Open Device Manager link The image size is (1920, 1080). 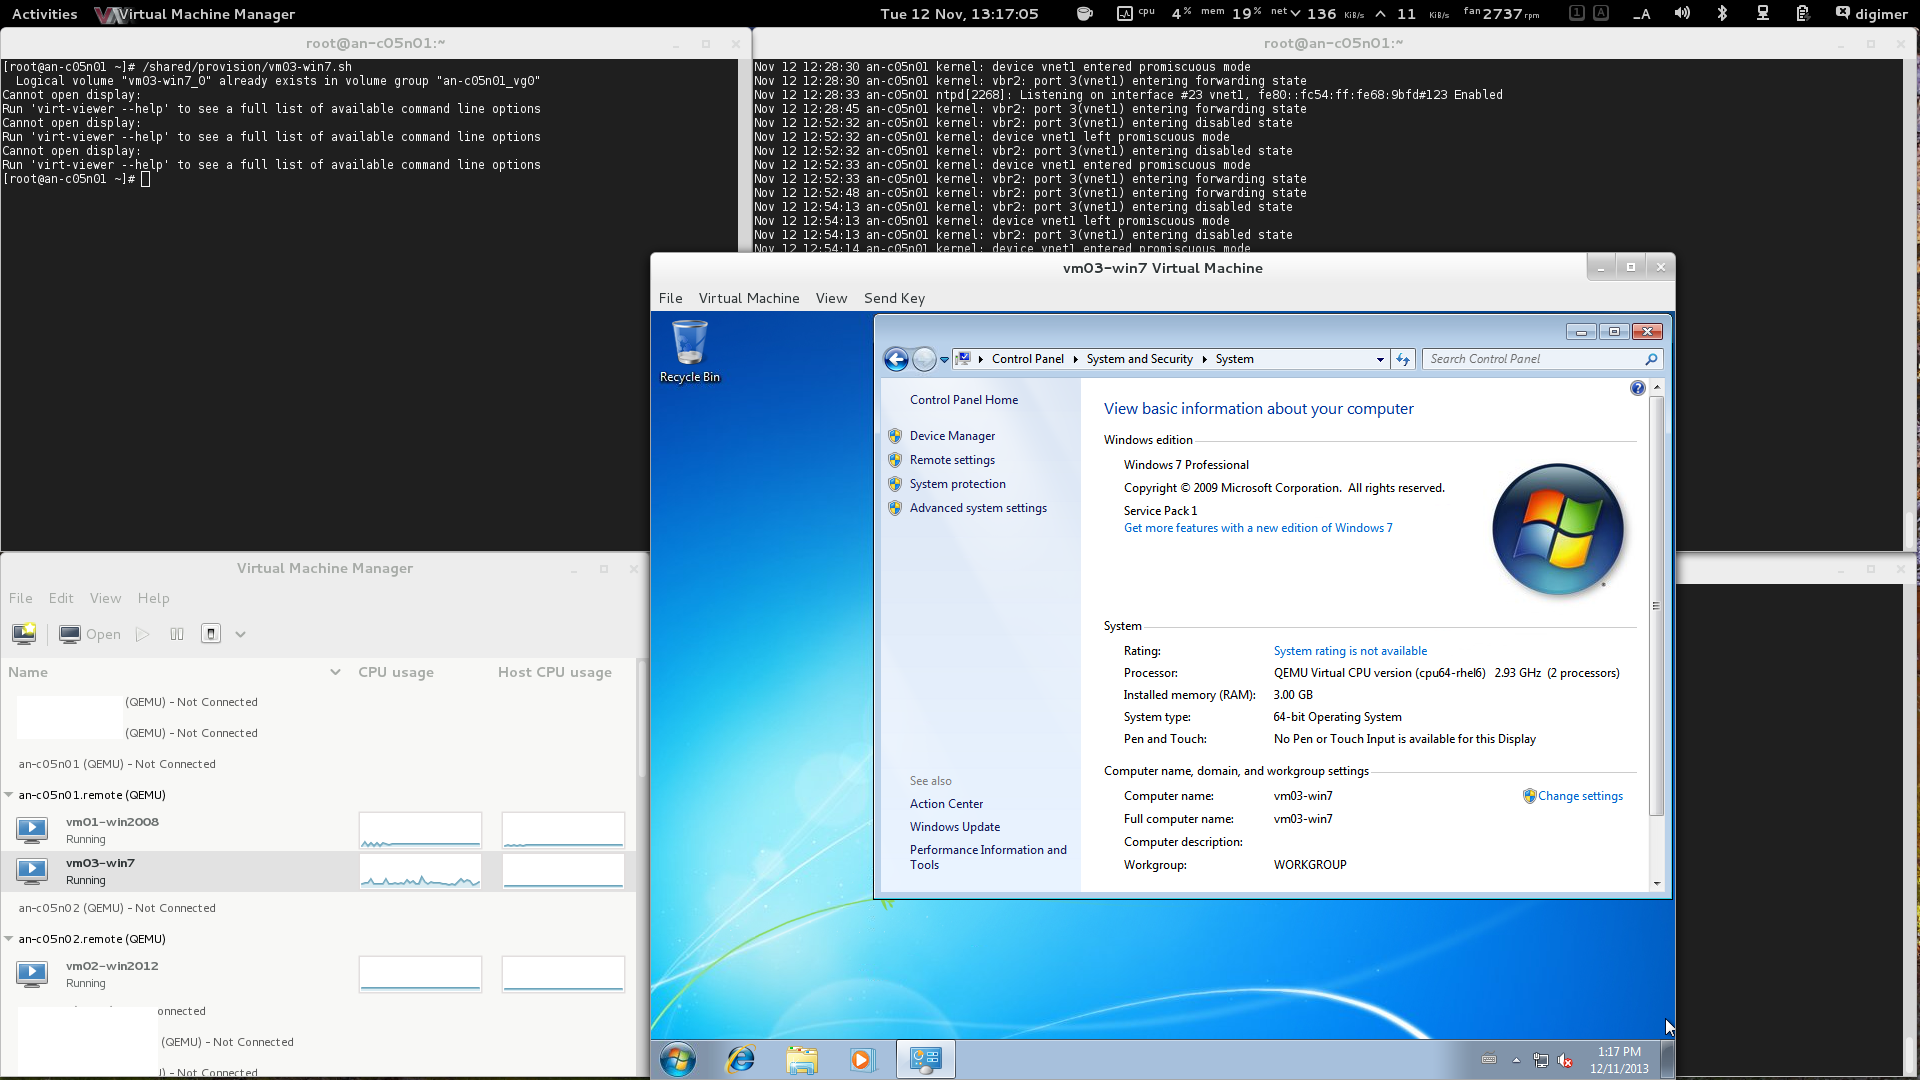click(x=952, y=436)
